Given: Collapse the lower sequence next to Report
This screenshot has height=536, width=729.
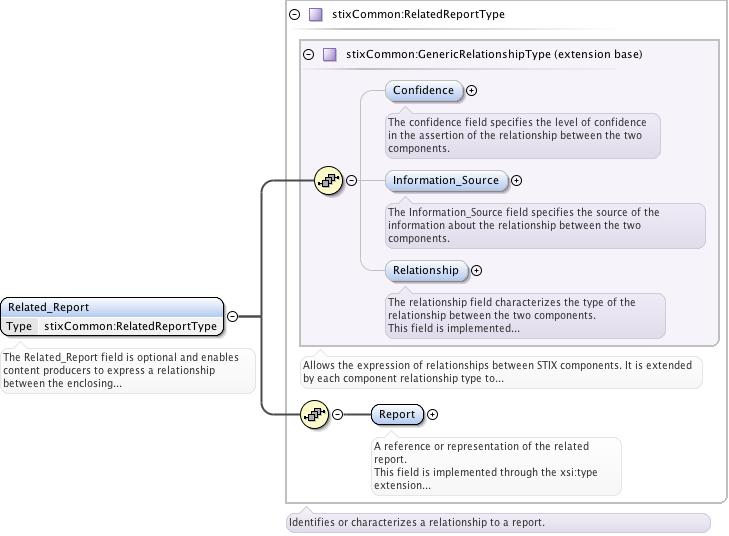Looking at the screenshot, I should pos(337,414).
